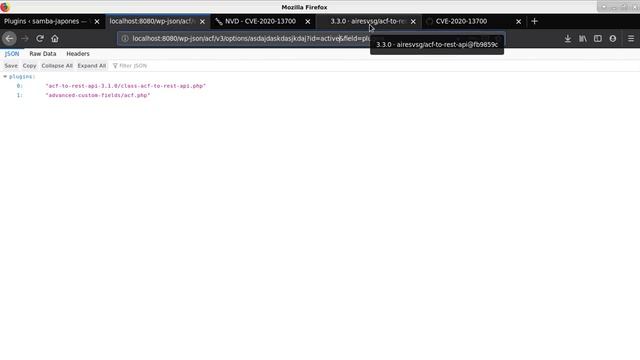Open the Downloads panel icon
Screen dimensions: 640x360
[x=567, y=38]
